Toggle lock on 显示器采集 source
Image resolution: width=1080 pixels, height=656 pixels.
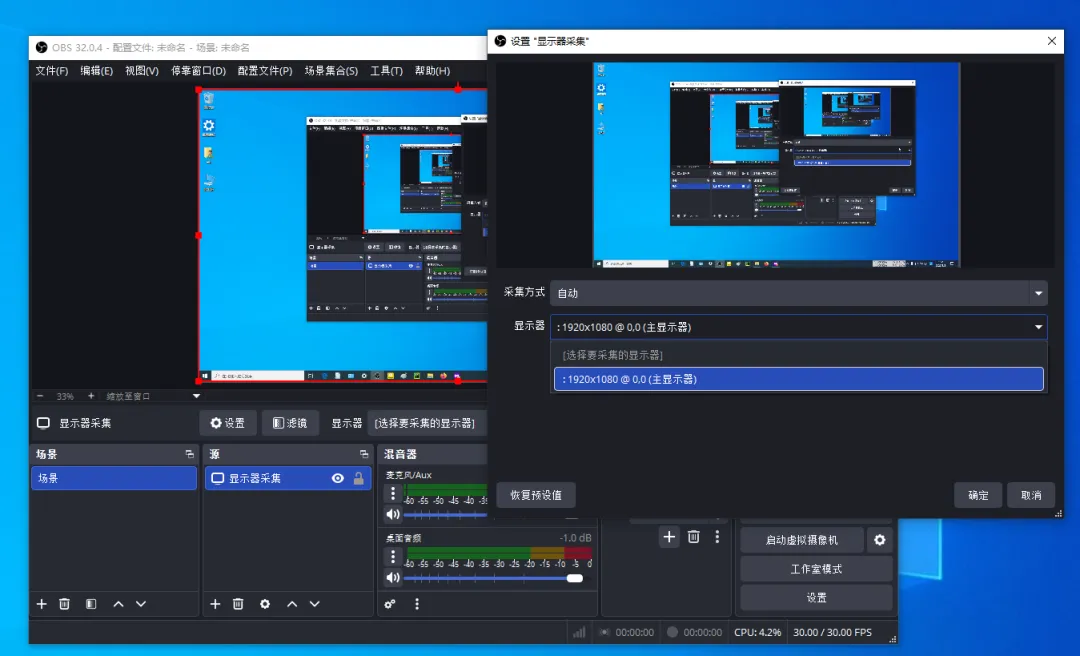click(x=358, y=478)
